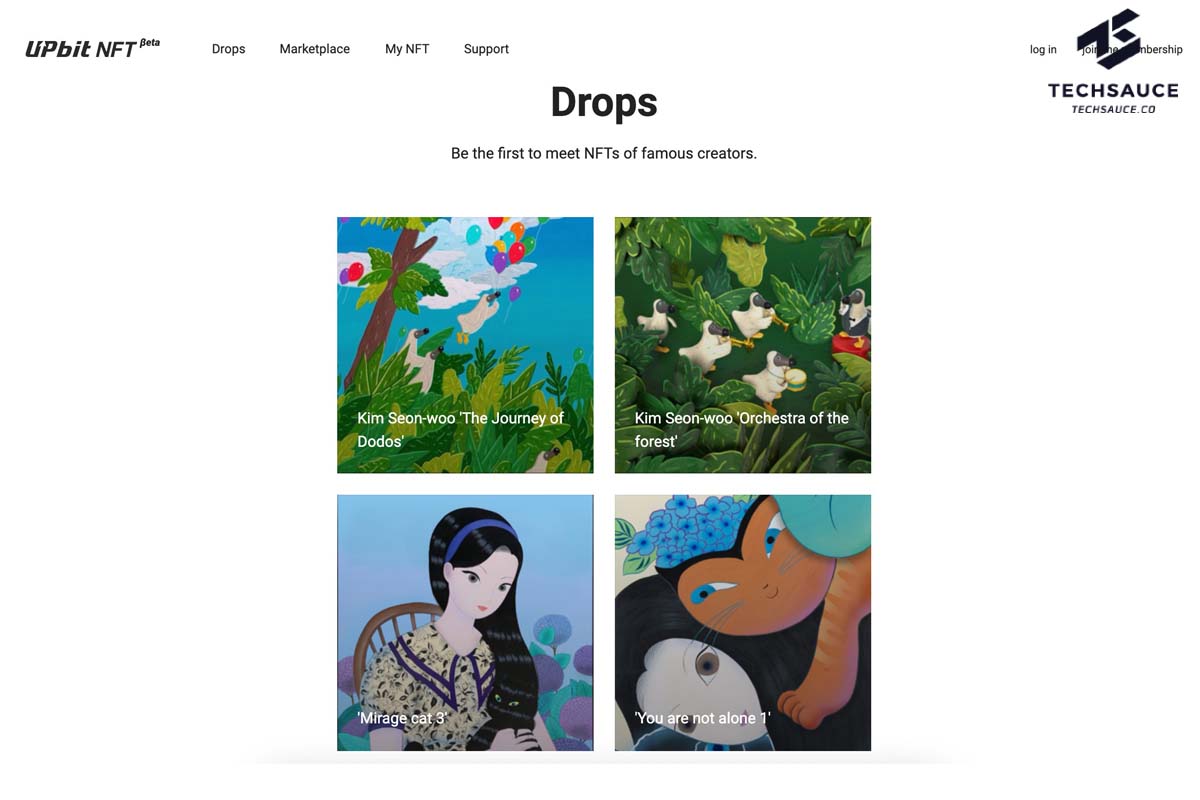
Task: Select the 'Mirage cat 3' title text
Action: [402, 718]
